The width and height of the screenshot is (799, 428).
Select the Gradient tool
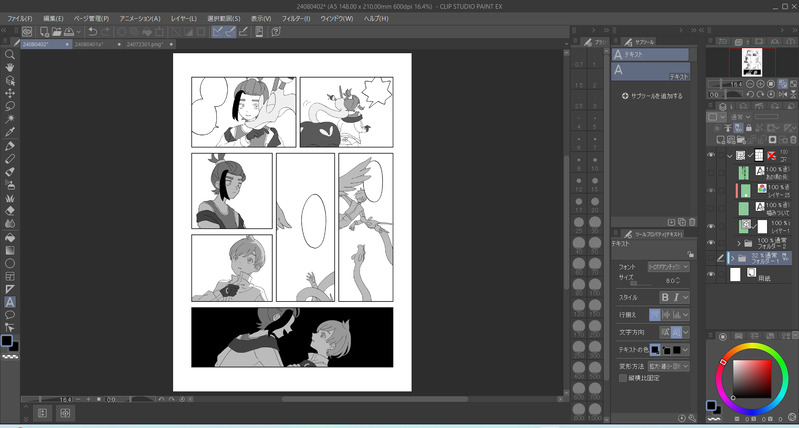(10, 251)
